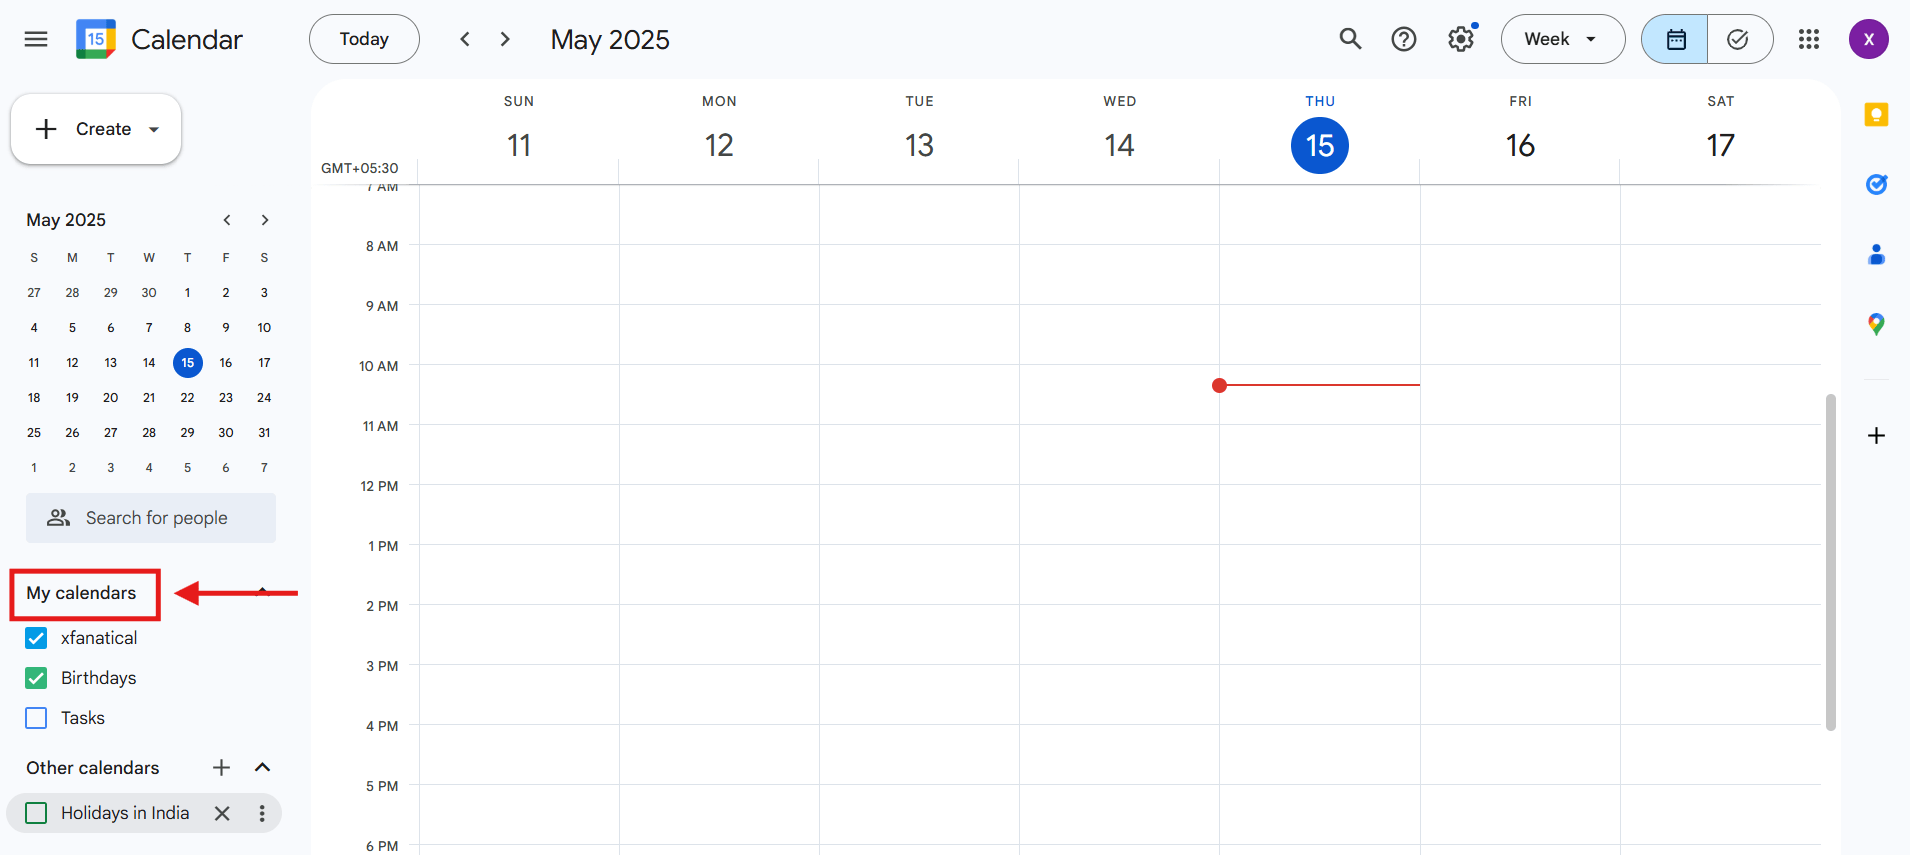Click the vertical scrollbar of calendar grid
The width and height of the screenshot is (1910, 855).
(1830, 560)
